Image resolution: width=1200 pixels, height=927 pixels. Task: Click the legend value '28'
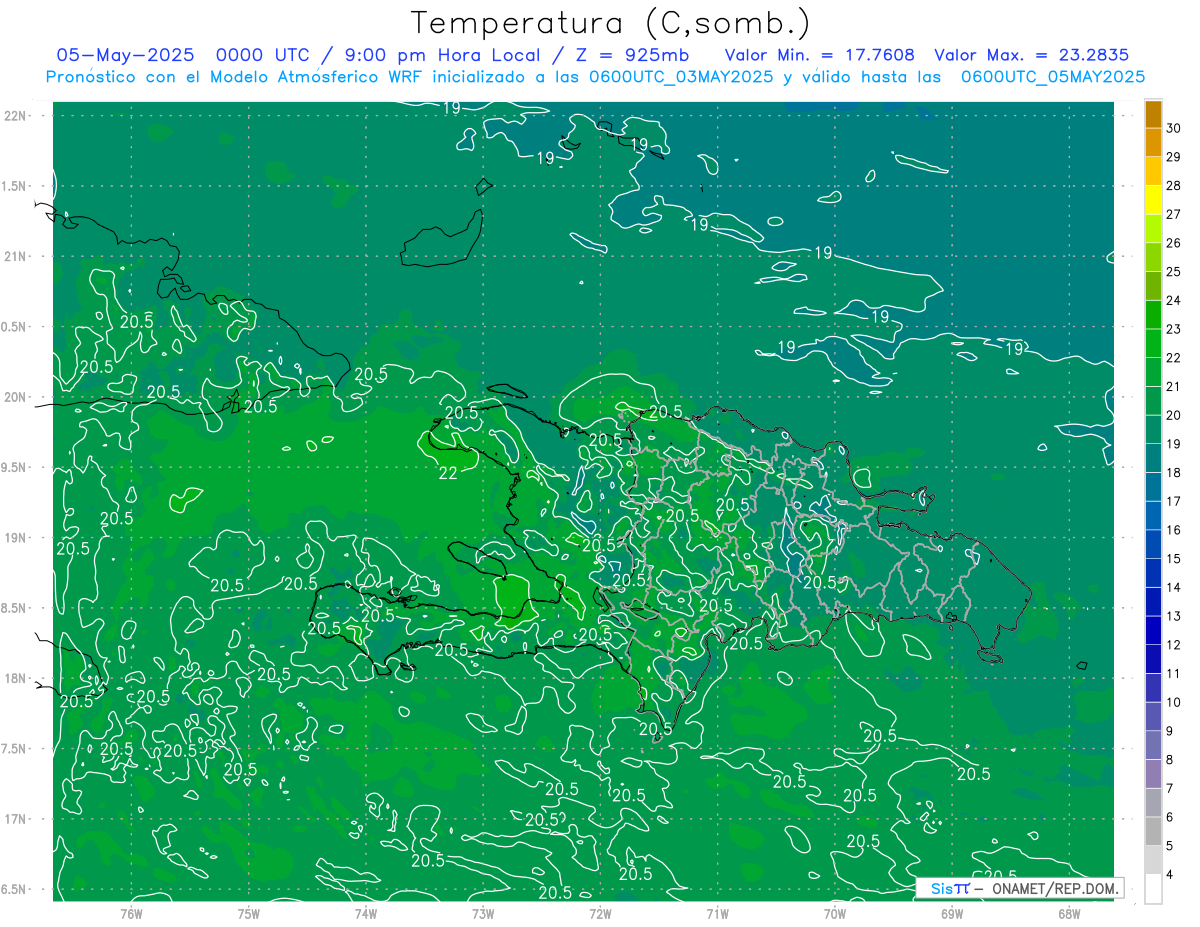pos(1174,185)
